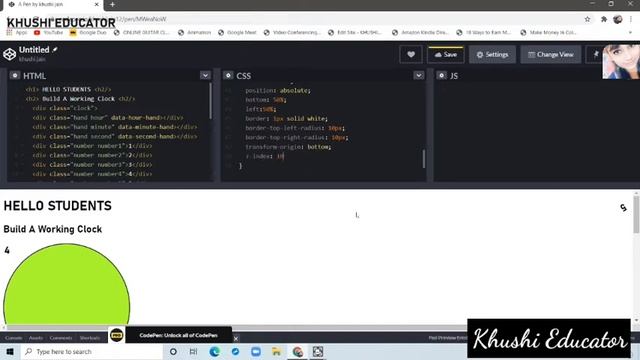Viewport: 640px width, 360px height.
Task: Click Unlock all of CodePen banner
Action: tap(178, 336)
